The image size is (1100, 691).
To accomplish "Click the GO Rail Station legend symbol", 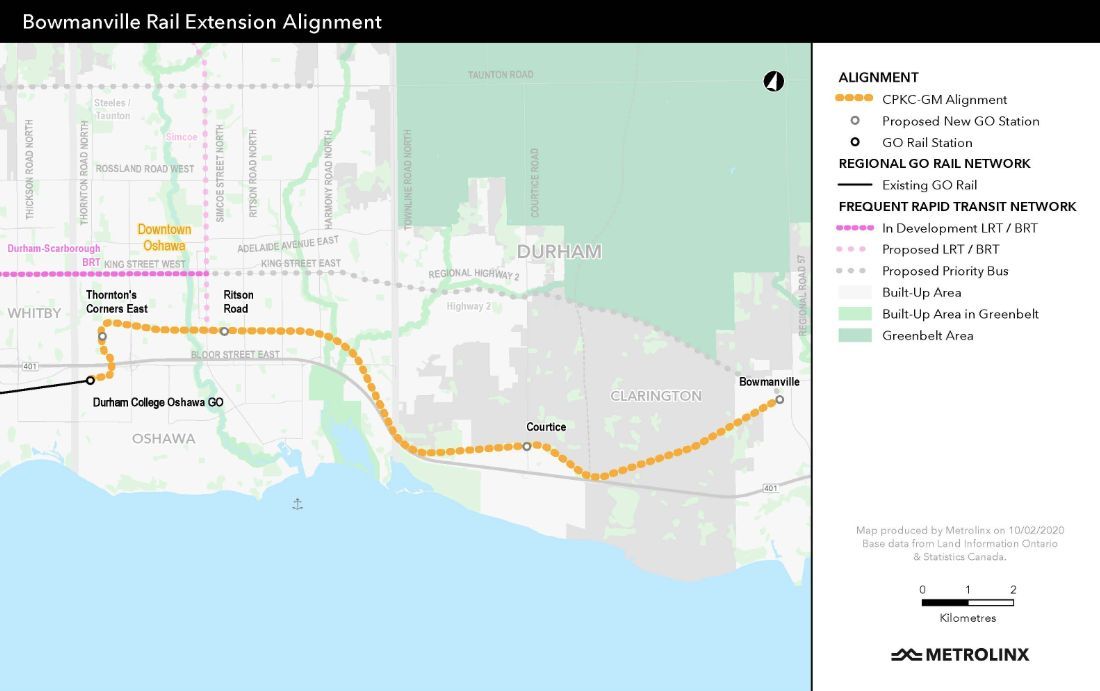I will 855,142.
